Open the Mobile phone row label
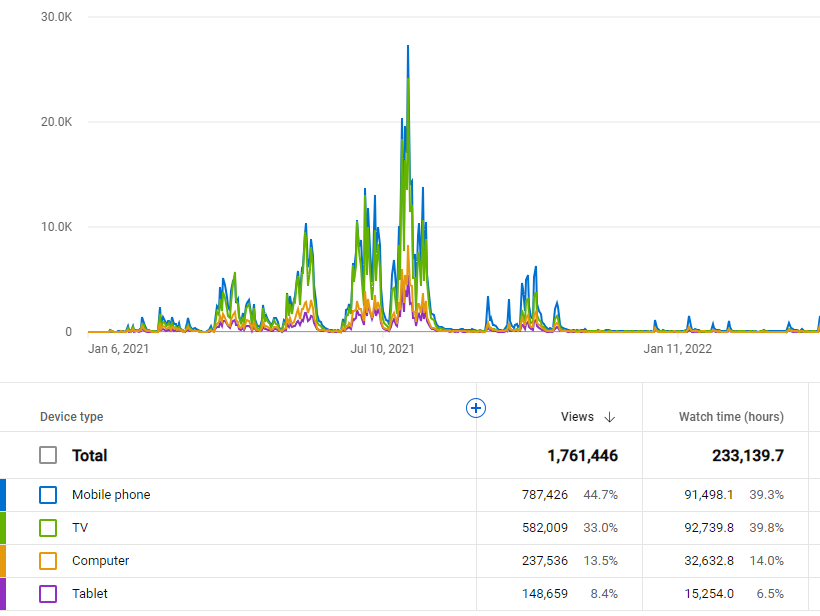Image resolution: width=820 pixels, height=616 pixels. pos(111,494)
